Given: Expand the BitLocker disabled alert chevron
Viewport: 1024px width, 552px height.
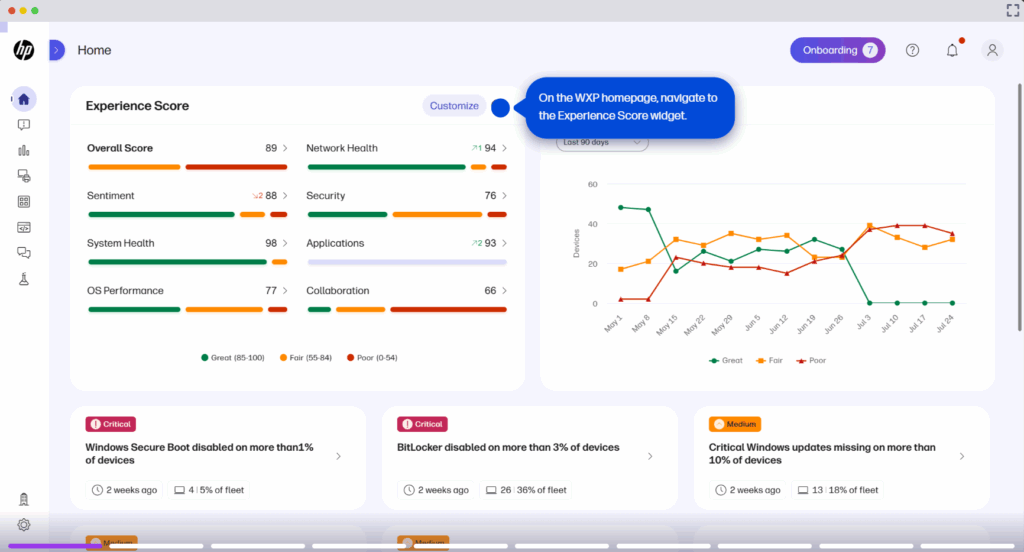Looking at the screenshot, I should tap(650, 456).
